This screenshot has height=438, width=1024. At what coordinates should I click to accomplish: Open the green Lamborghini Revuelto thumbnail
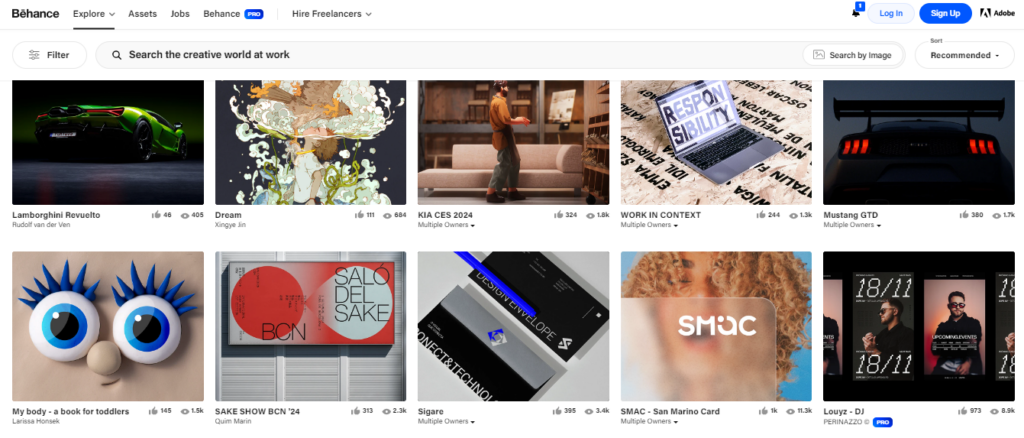(108, 142)
